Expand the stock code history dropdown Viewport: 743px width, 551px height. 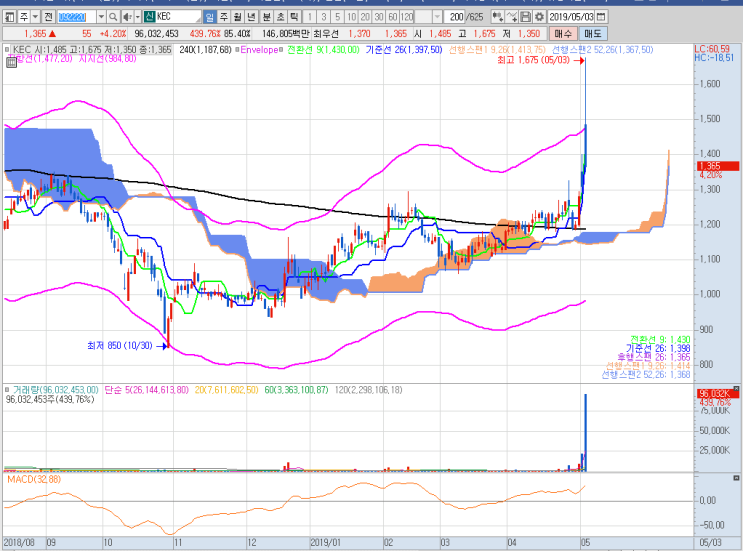(x=101, y=17)
